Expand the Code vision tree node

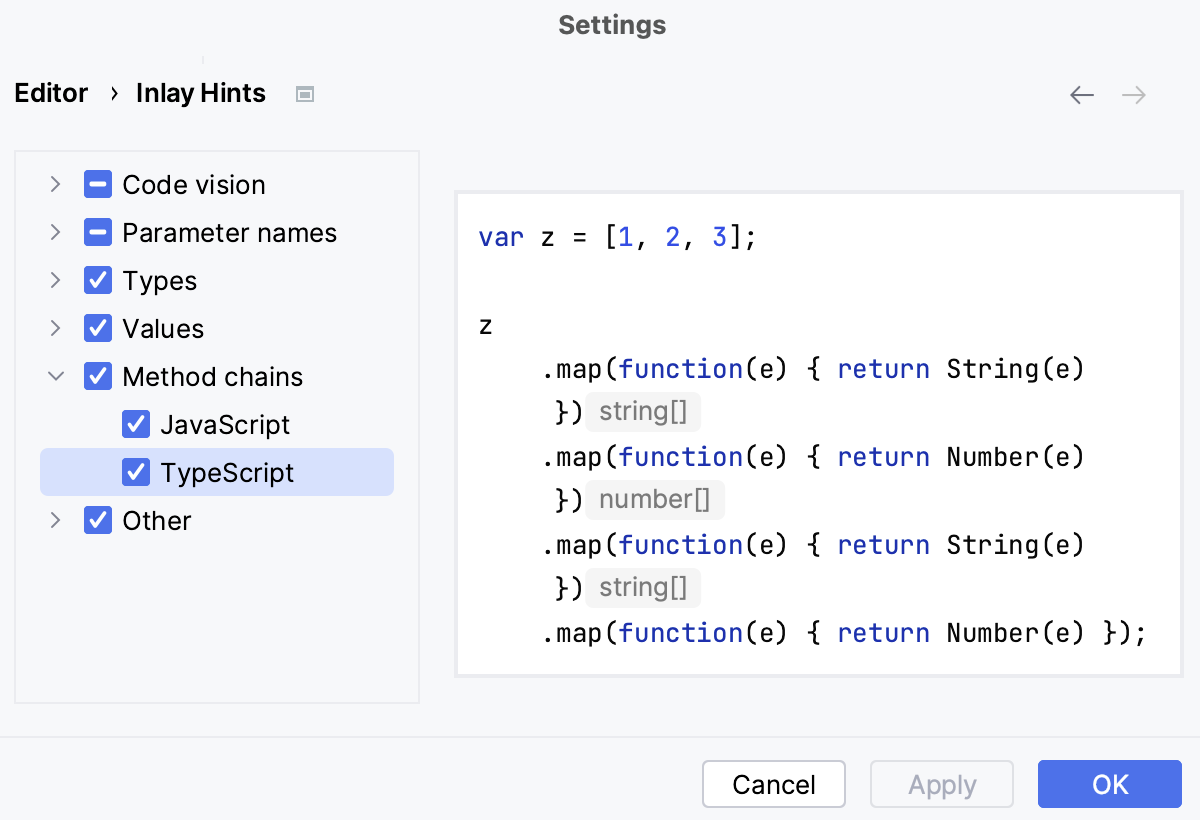point(55,184)
